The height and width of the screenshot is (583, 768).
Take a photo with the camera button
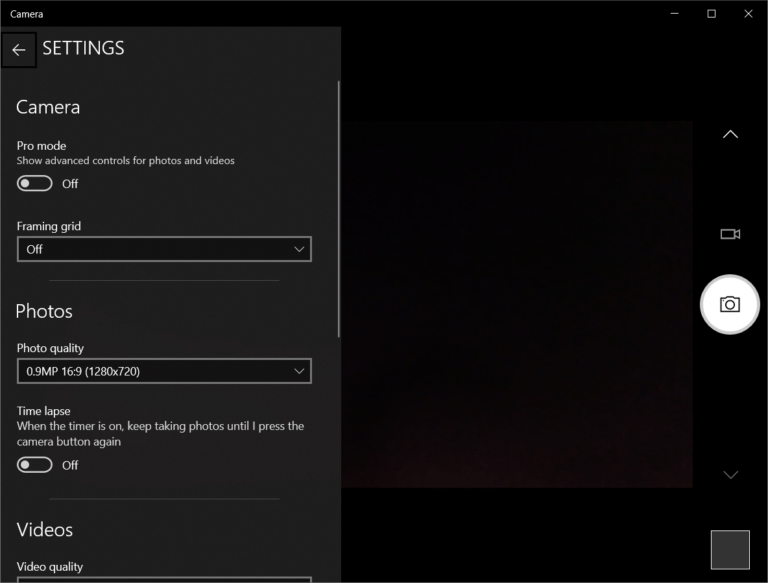729,304
